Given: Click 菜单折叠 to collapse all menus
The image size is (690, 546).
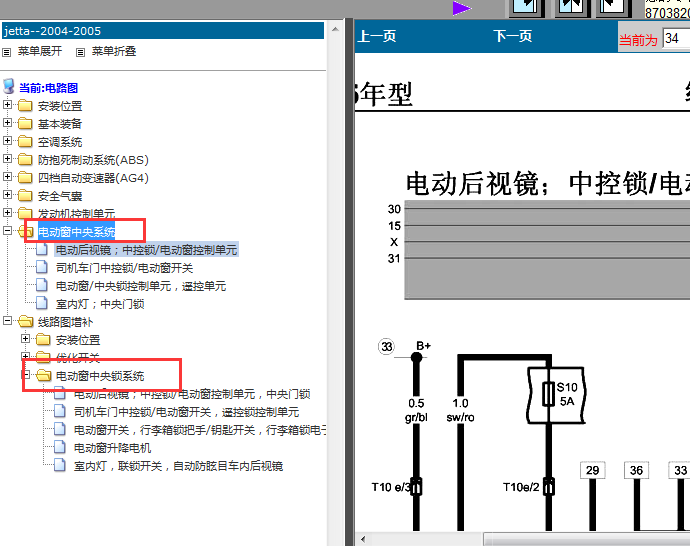Looking at the screenshot, I should pyautogui.click(x=114, y=51).
